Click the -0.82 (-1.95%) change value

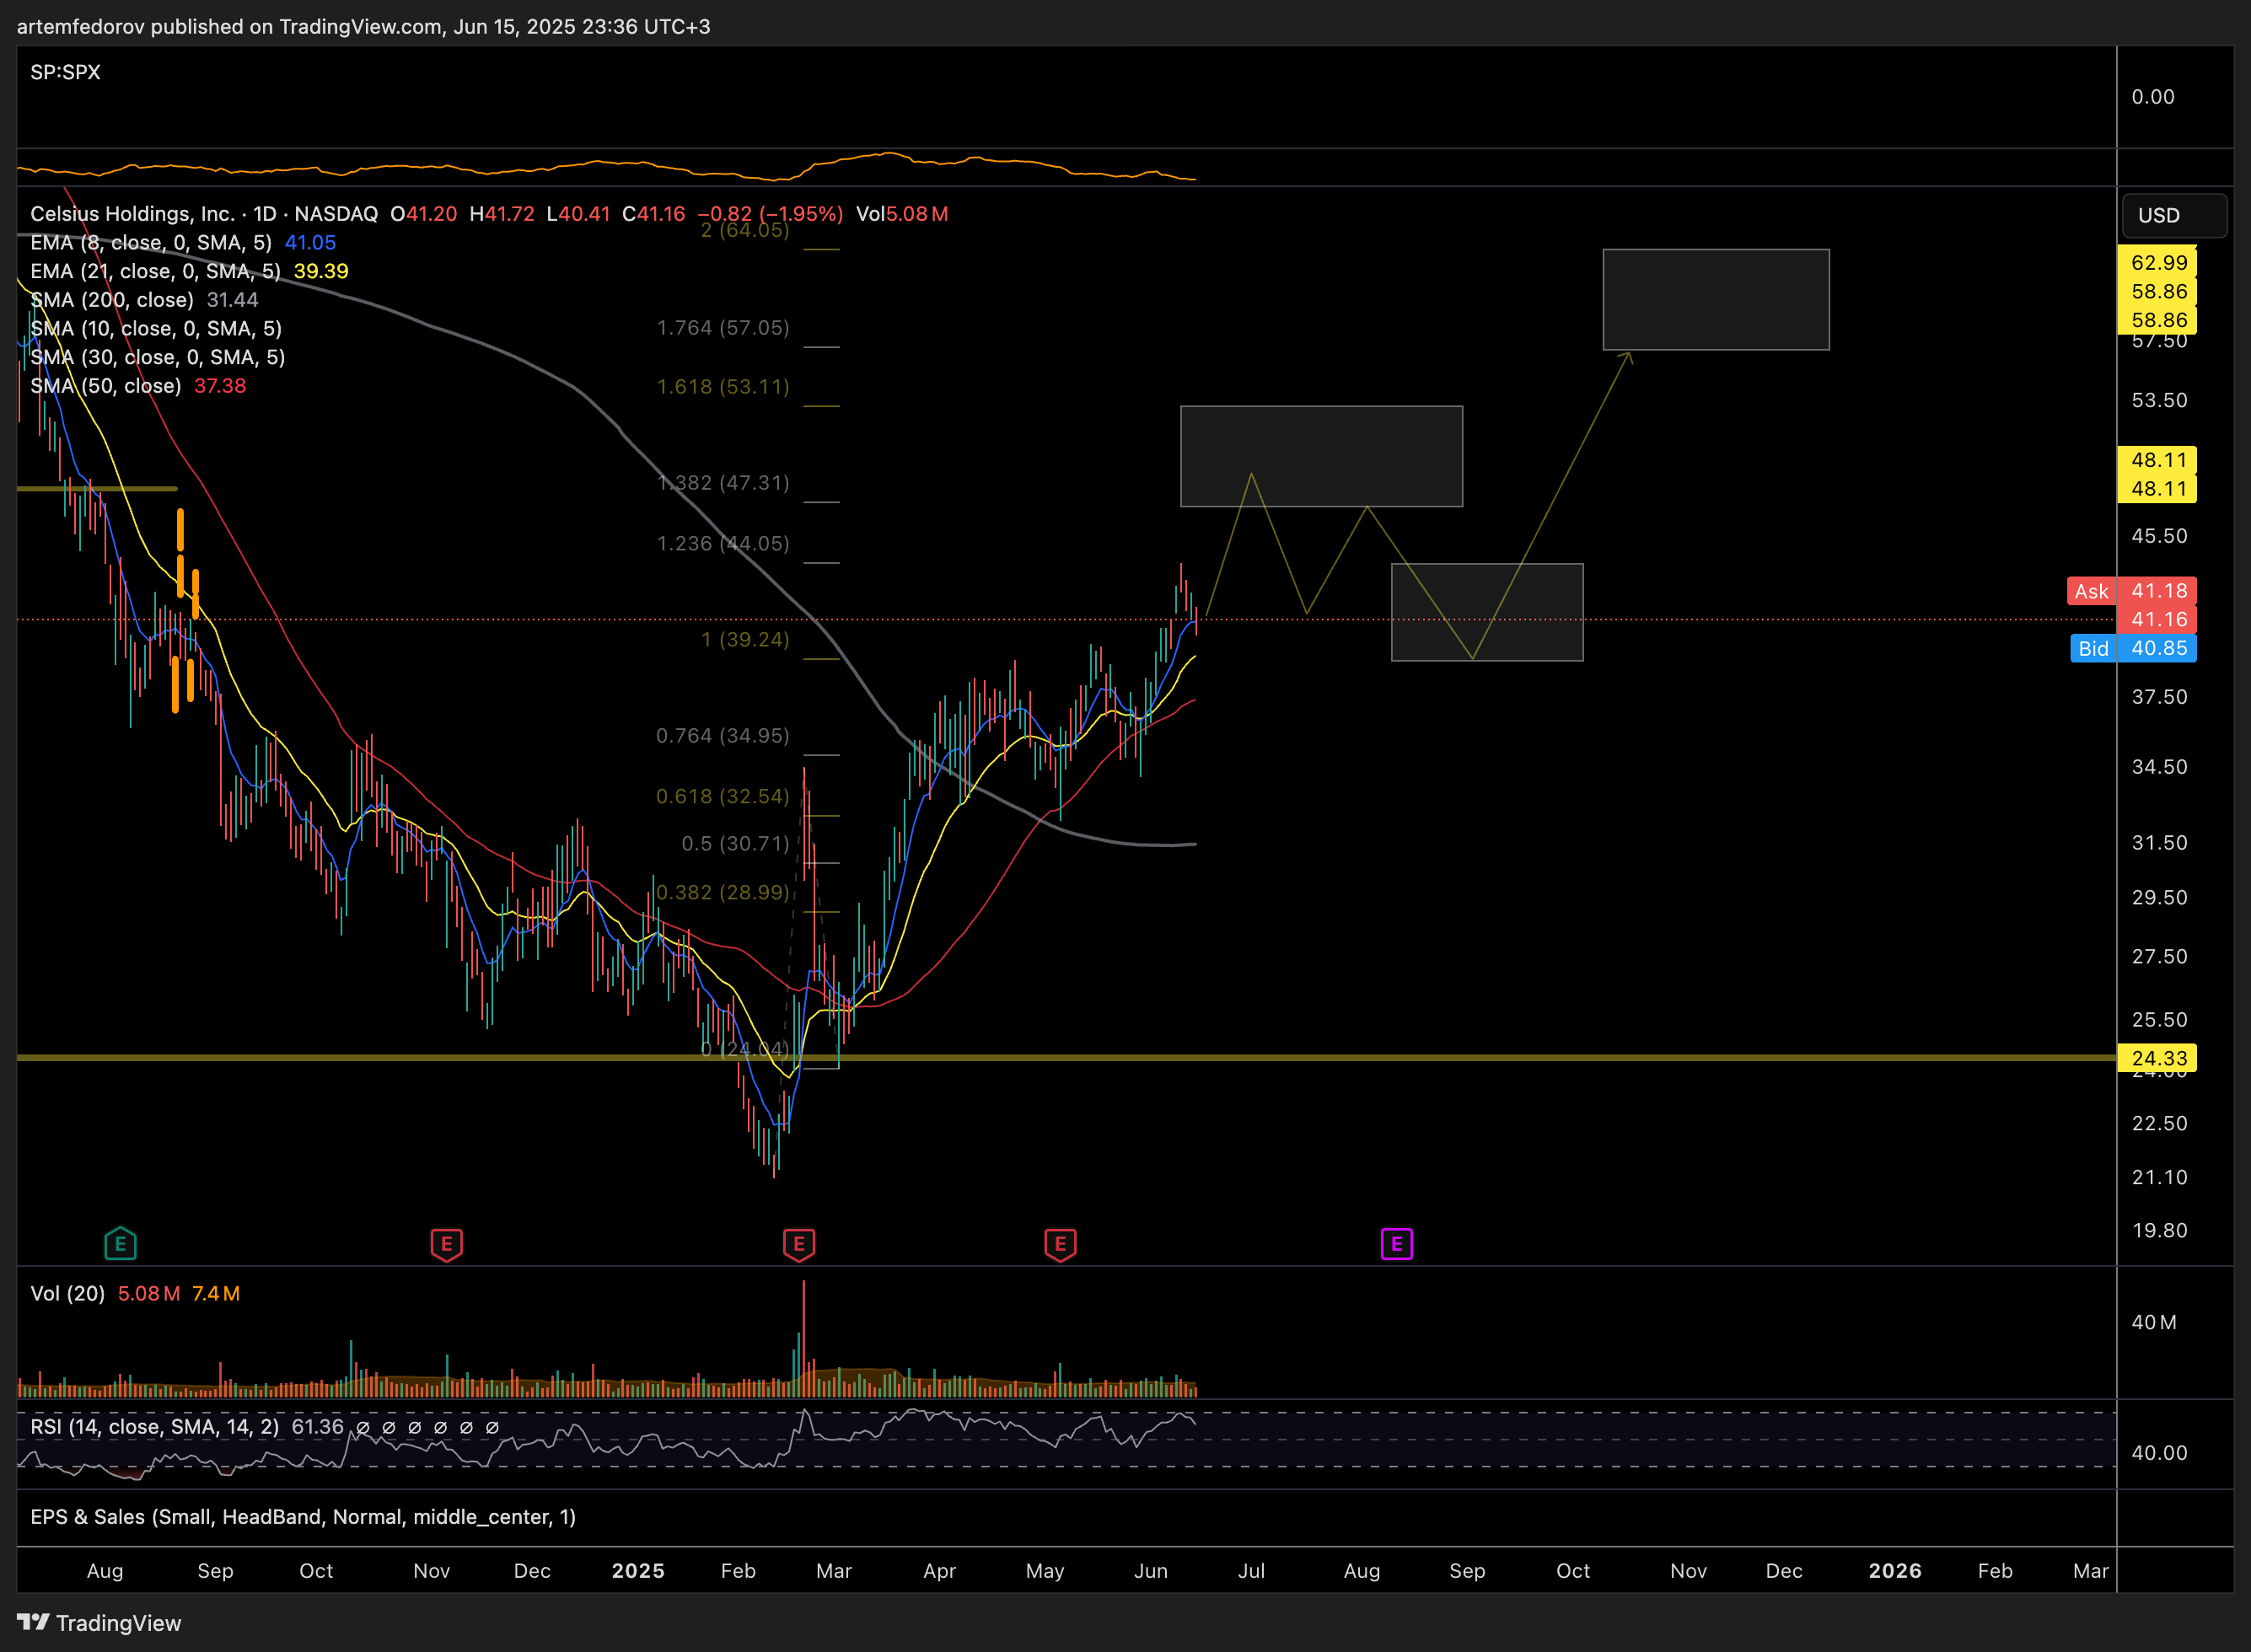770,213
